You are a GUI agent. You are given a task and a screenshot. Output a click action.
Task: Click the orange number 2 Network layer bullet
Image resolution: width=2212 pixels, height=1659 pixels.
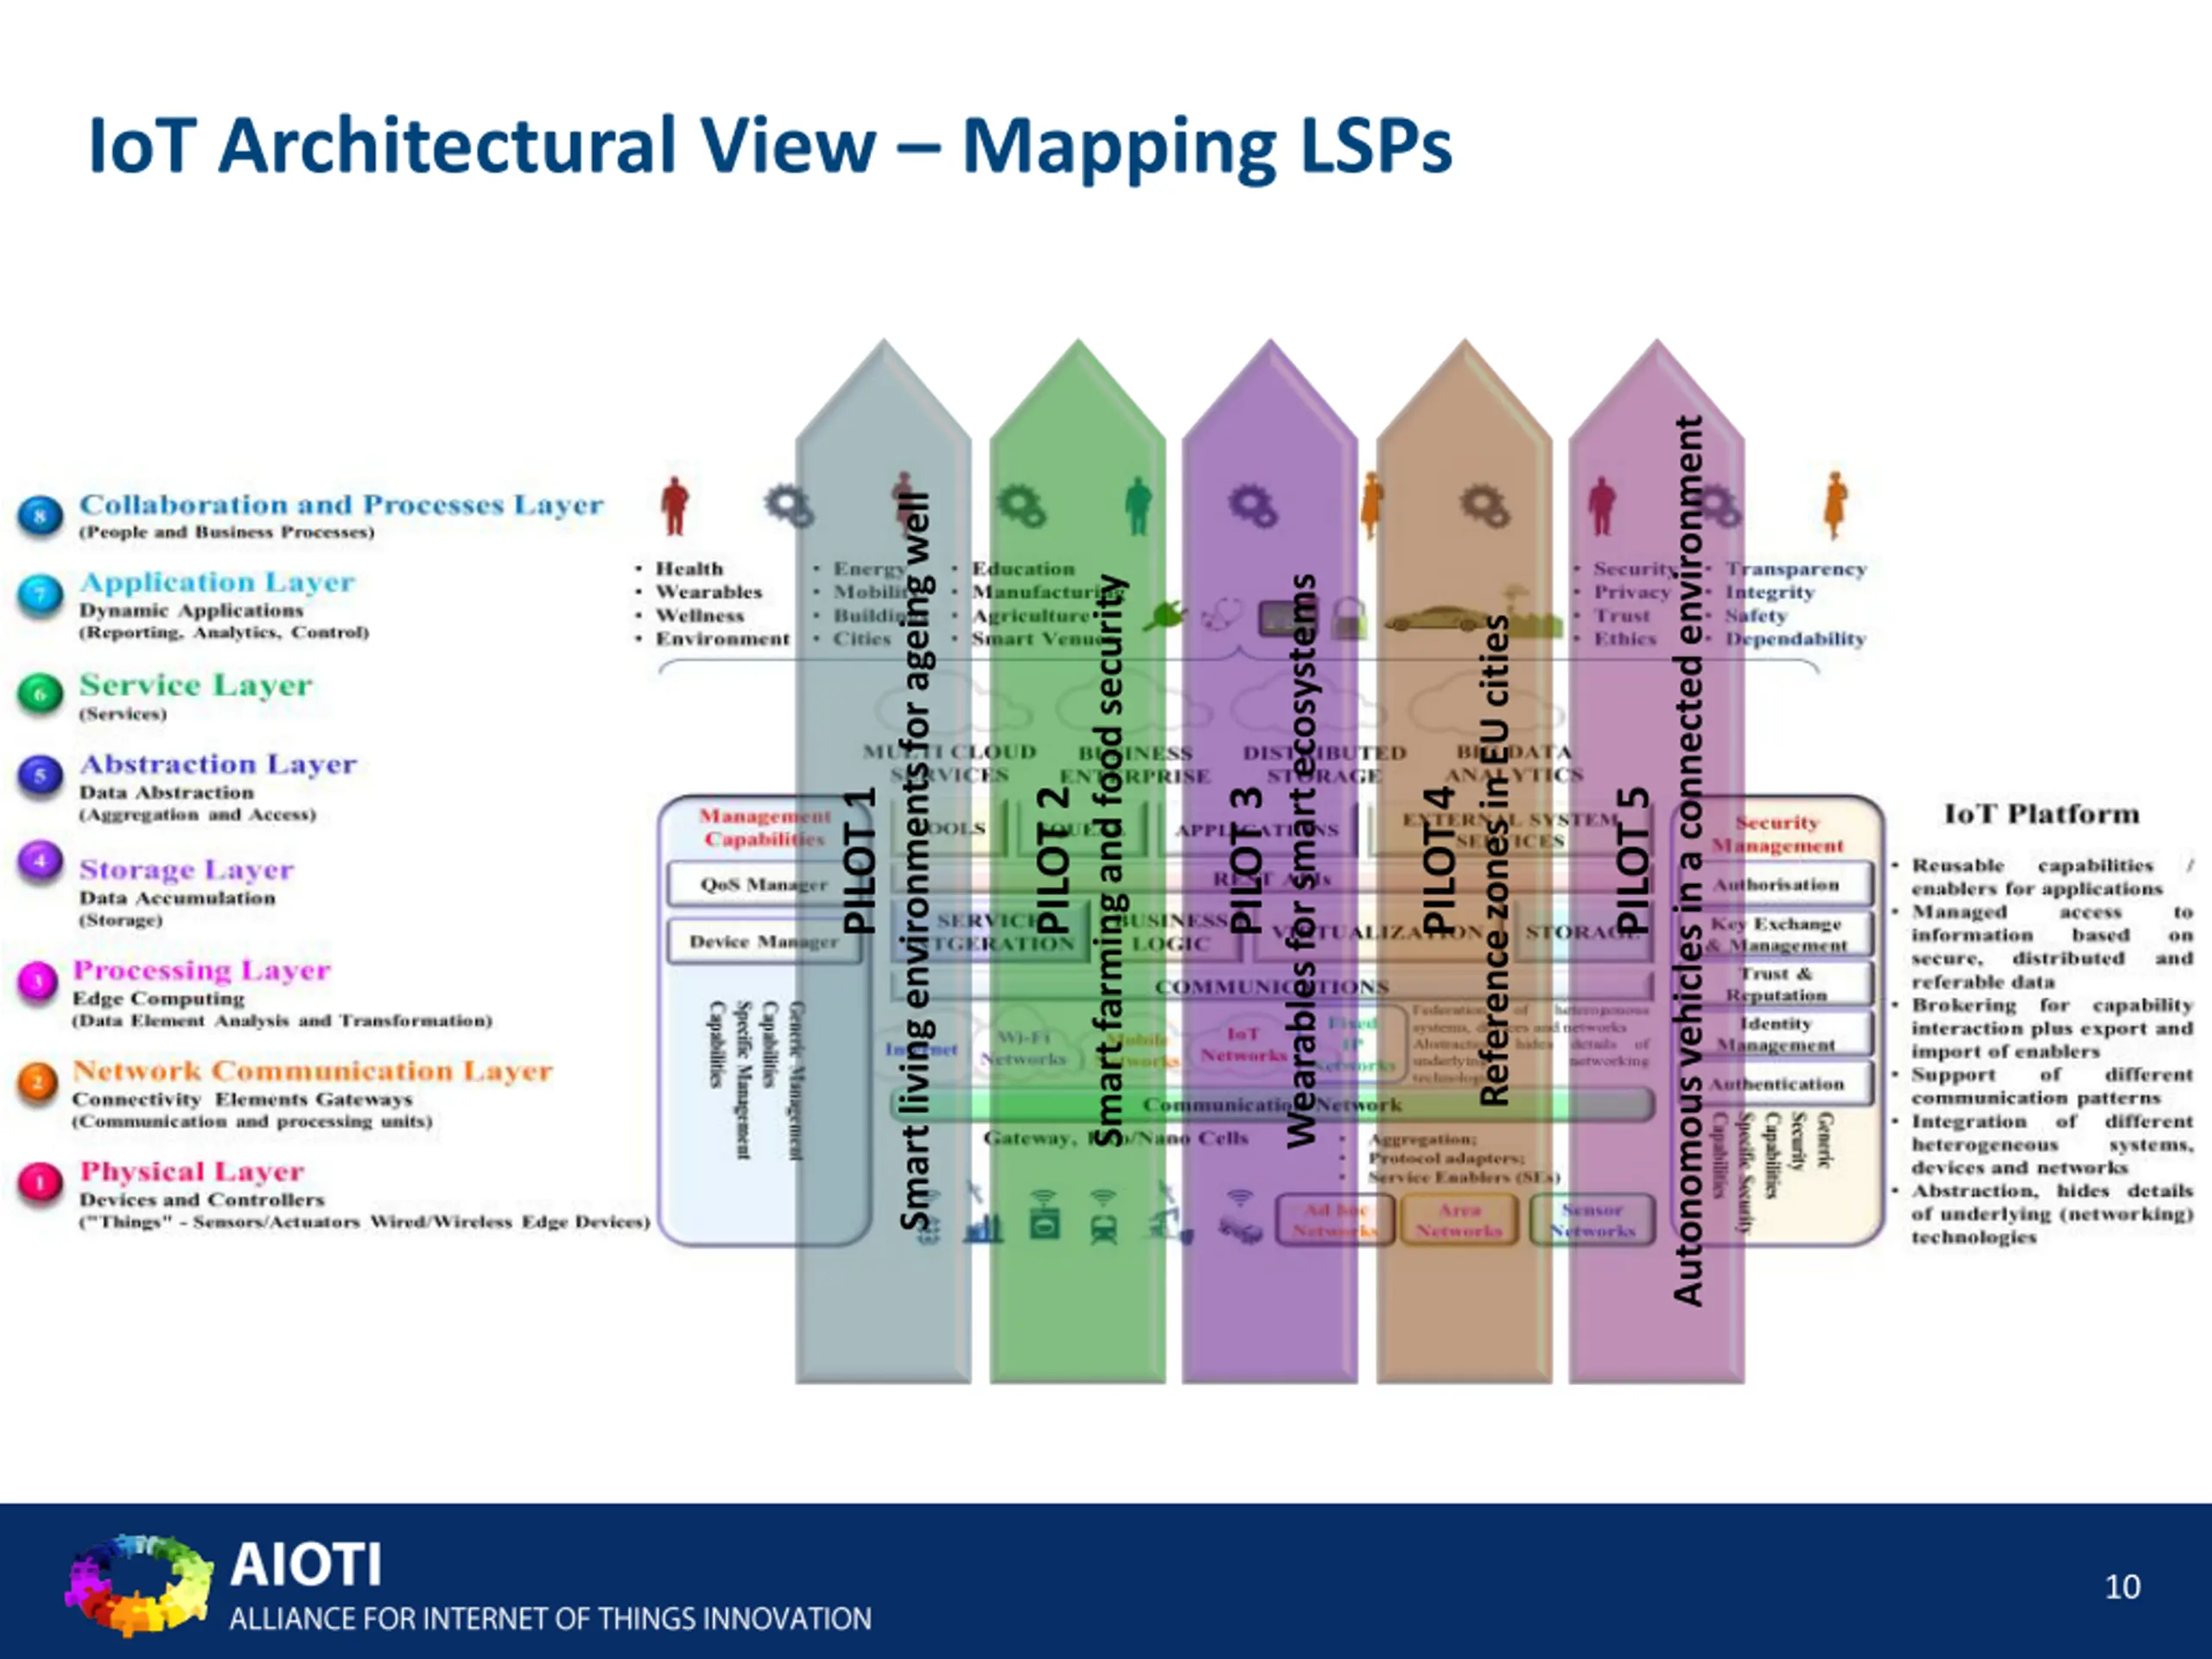tap(38, 1082)
